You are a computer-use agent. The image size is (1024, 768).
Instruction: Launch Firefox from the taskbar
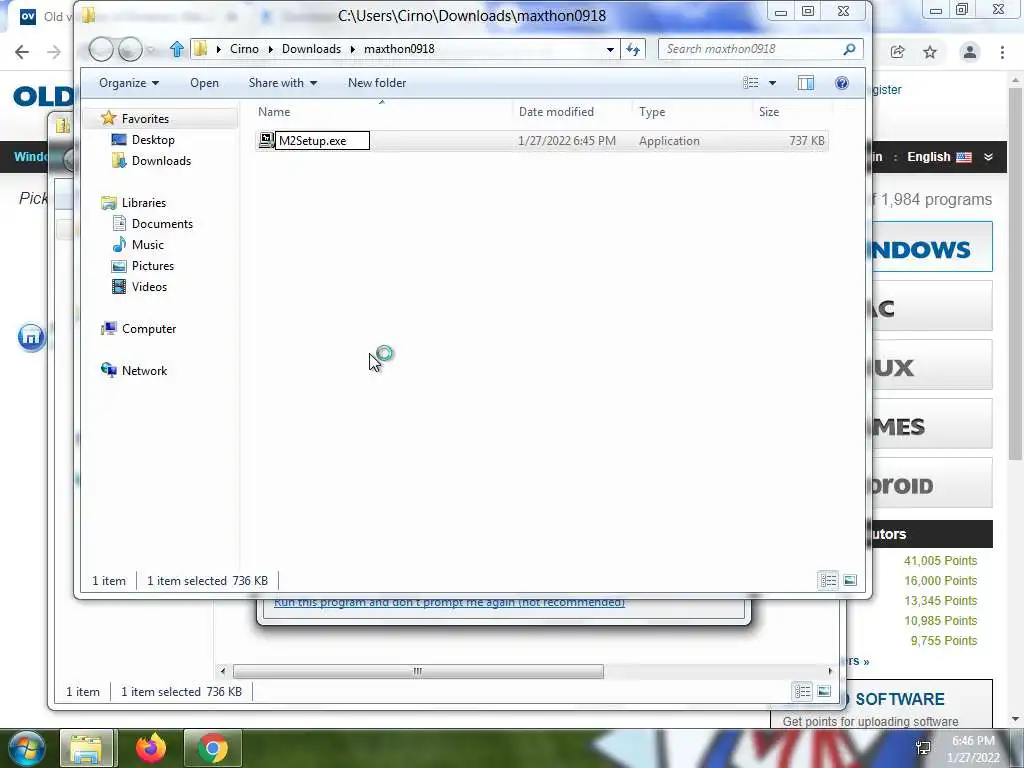151,748
